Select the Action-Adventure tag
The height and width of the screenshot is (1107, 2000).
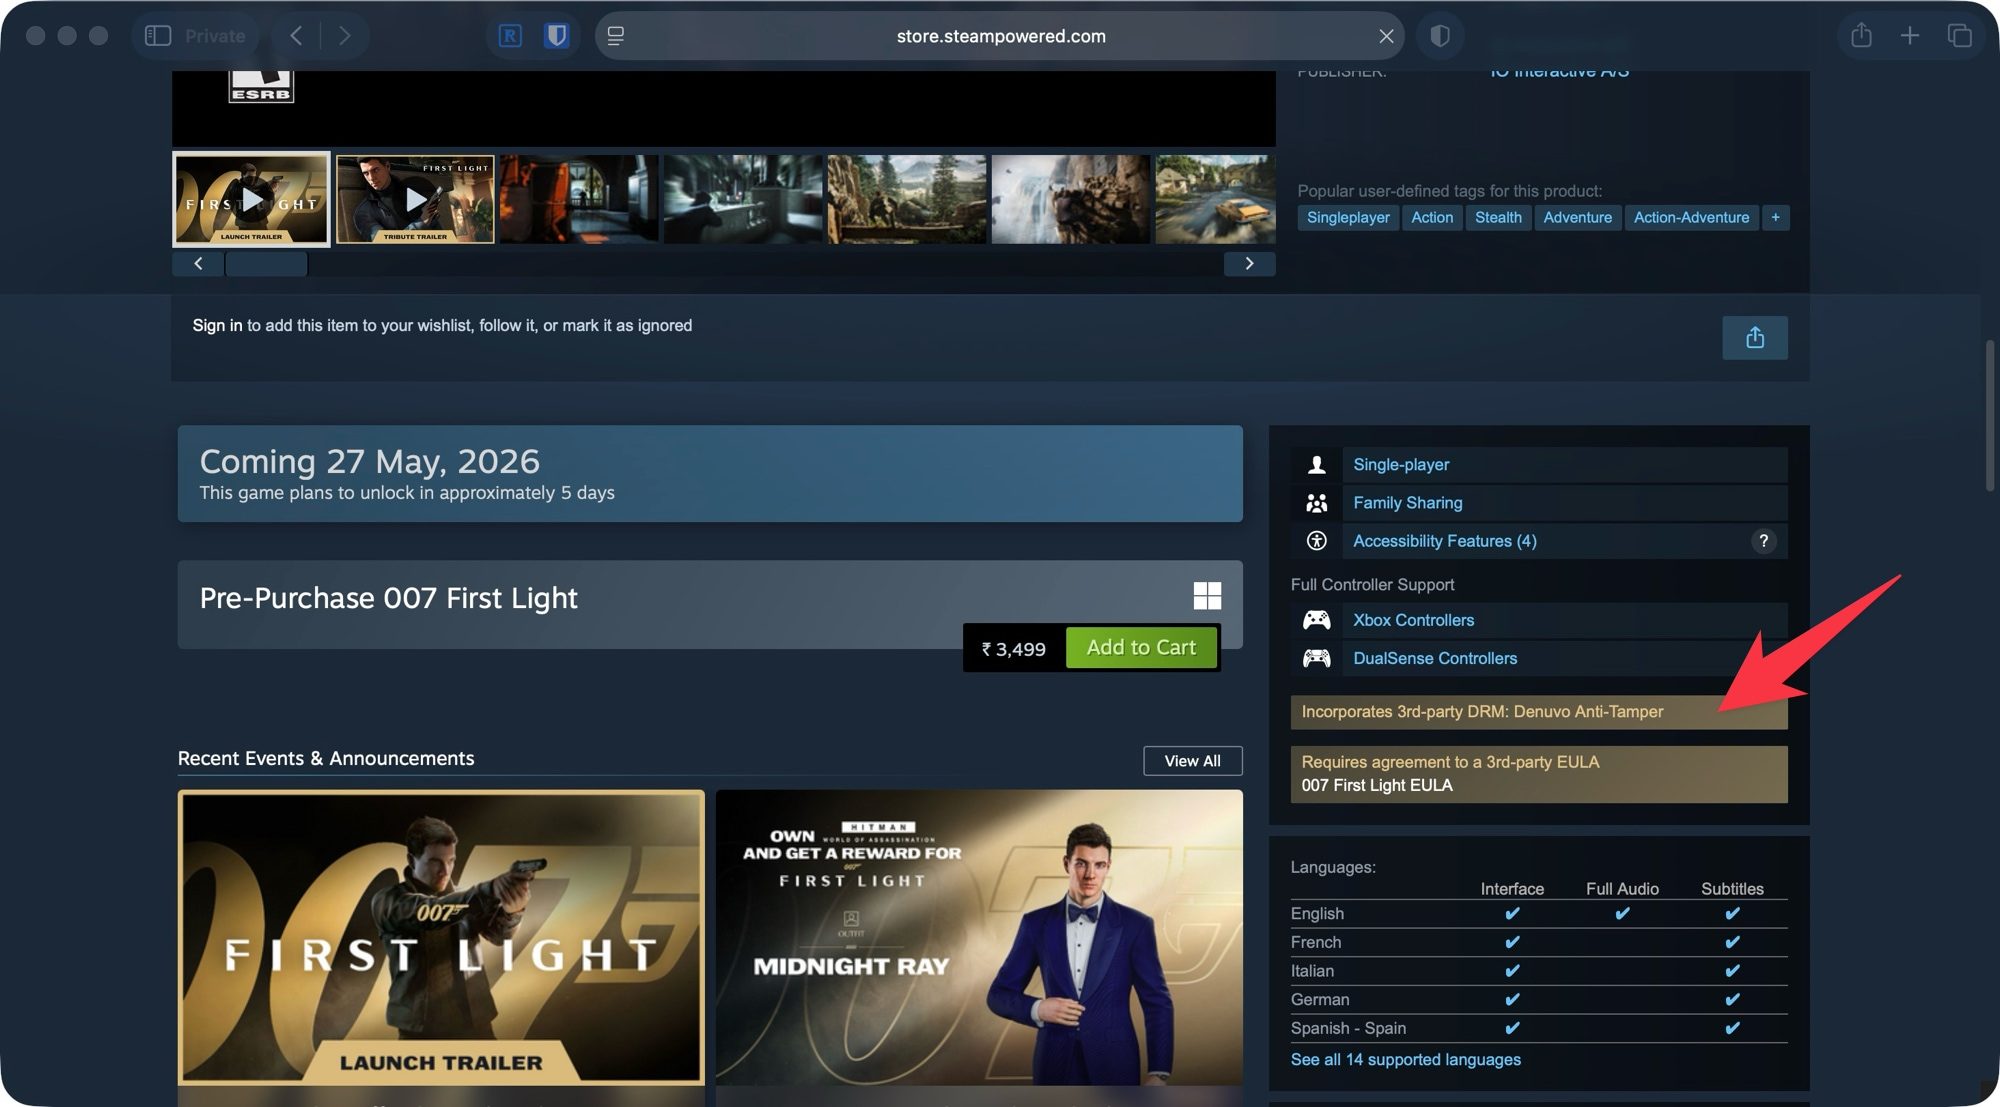point(1691,217)
